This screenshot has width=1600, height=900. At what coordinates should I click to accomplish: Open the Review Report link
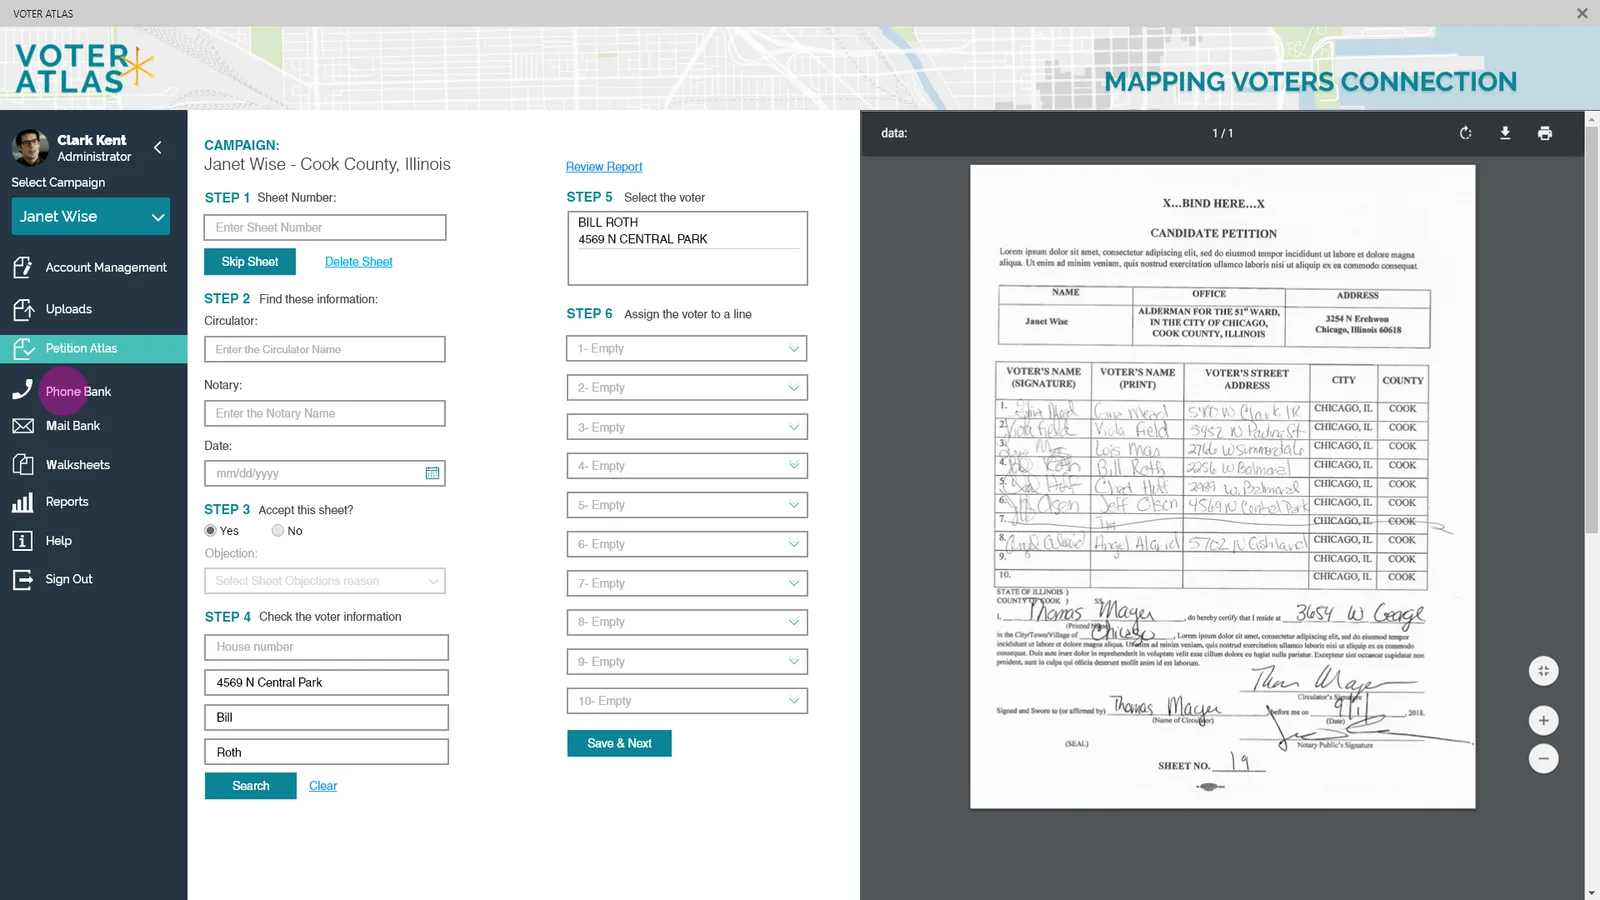pos(604,167)
